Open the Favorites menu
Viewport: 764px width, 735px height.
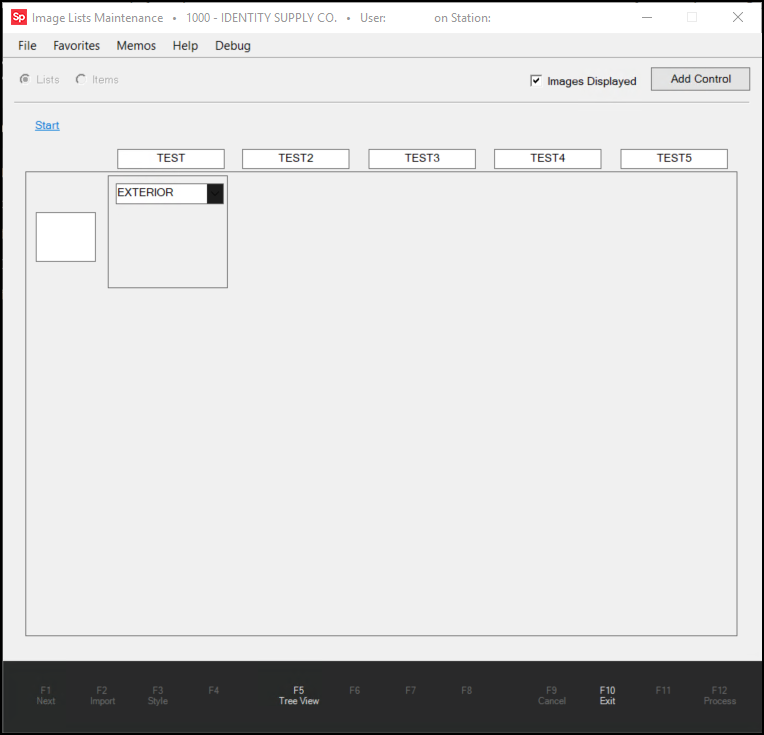(x=76, y=46)
